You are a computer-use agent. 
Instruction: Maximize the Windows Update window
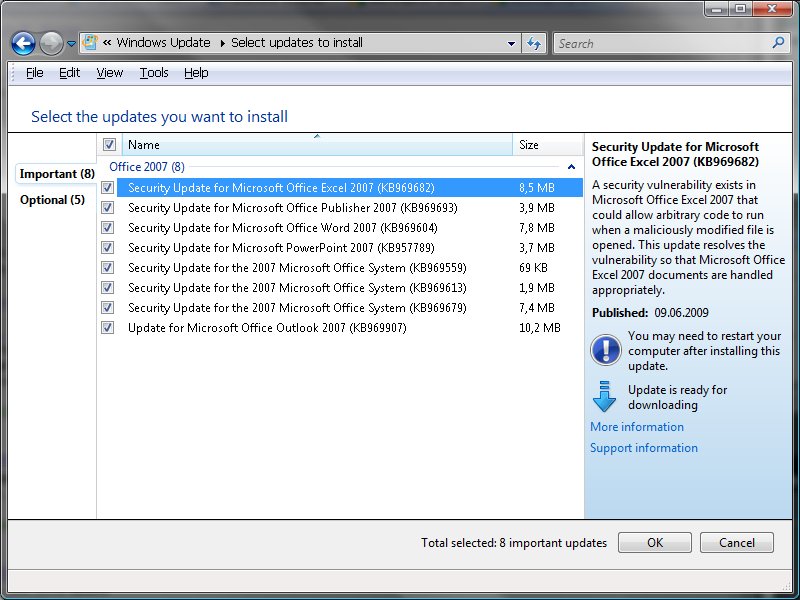(x=741, y=9)
